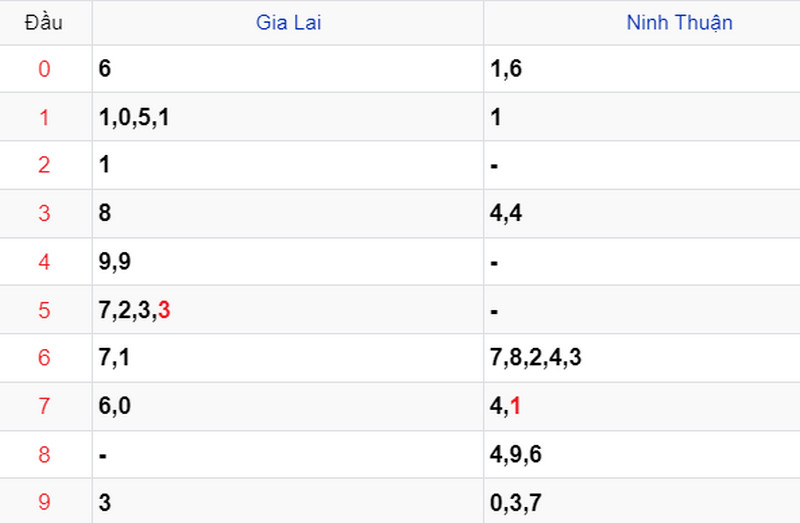This screenshot has height=523, width=800.
Task: Select row head number 9
Action: [44, 502]
